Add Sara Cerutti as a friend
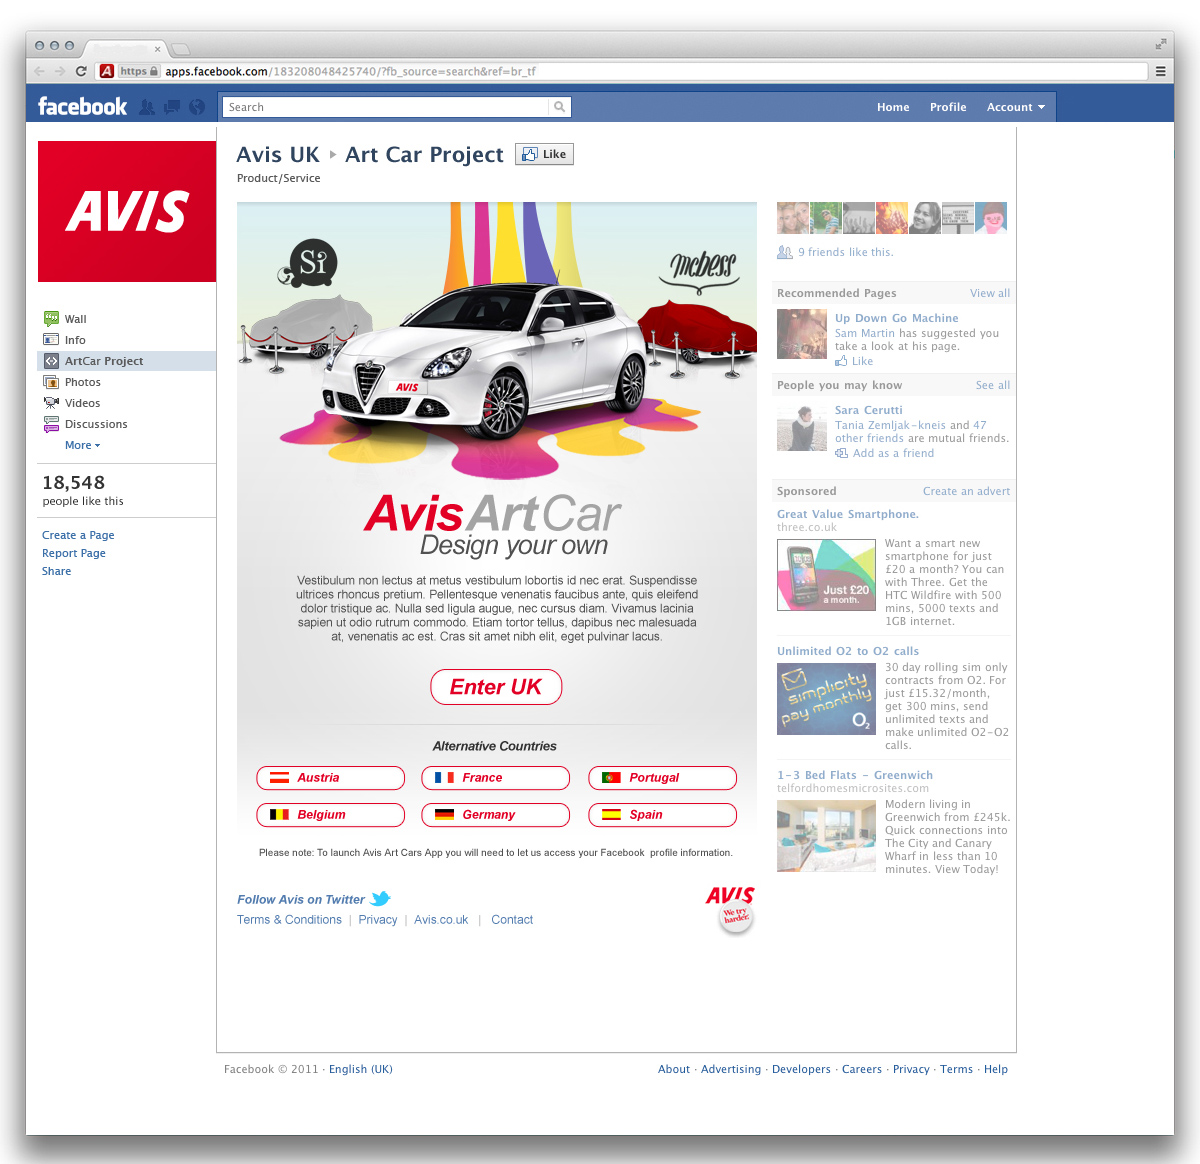This screenshot has width=1200, height=1164. tap(885, 453)
